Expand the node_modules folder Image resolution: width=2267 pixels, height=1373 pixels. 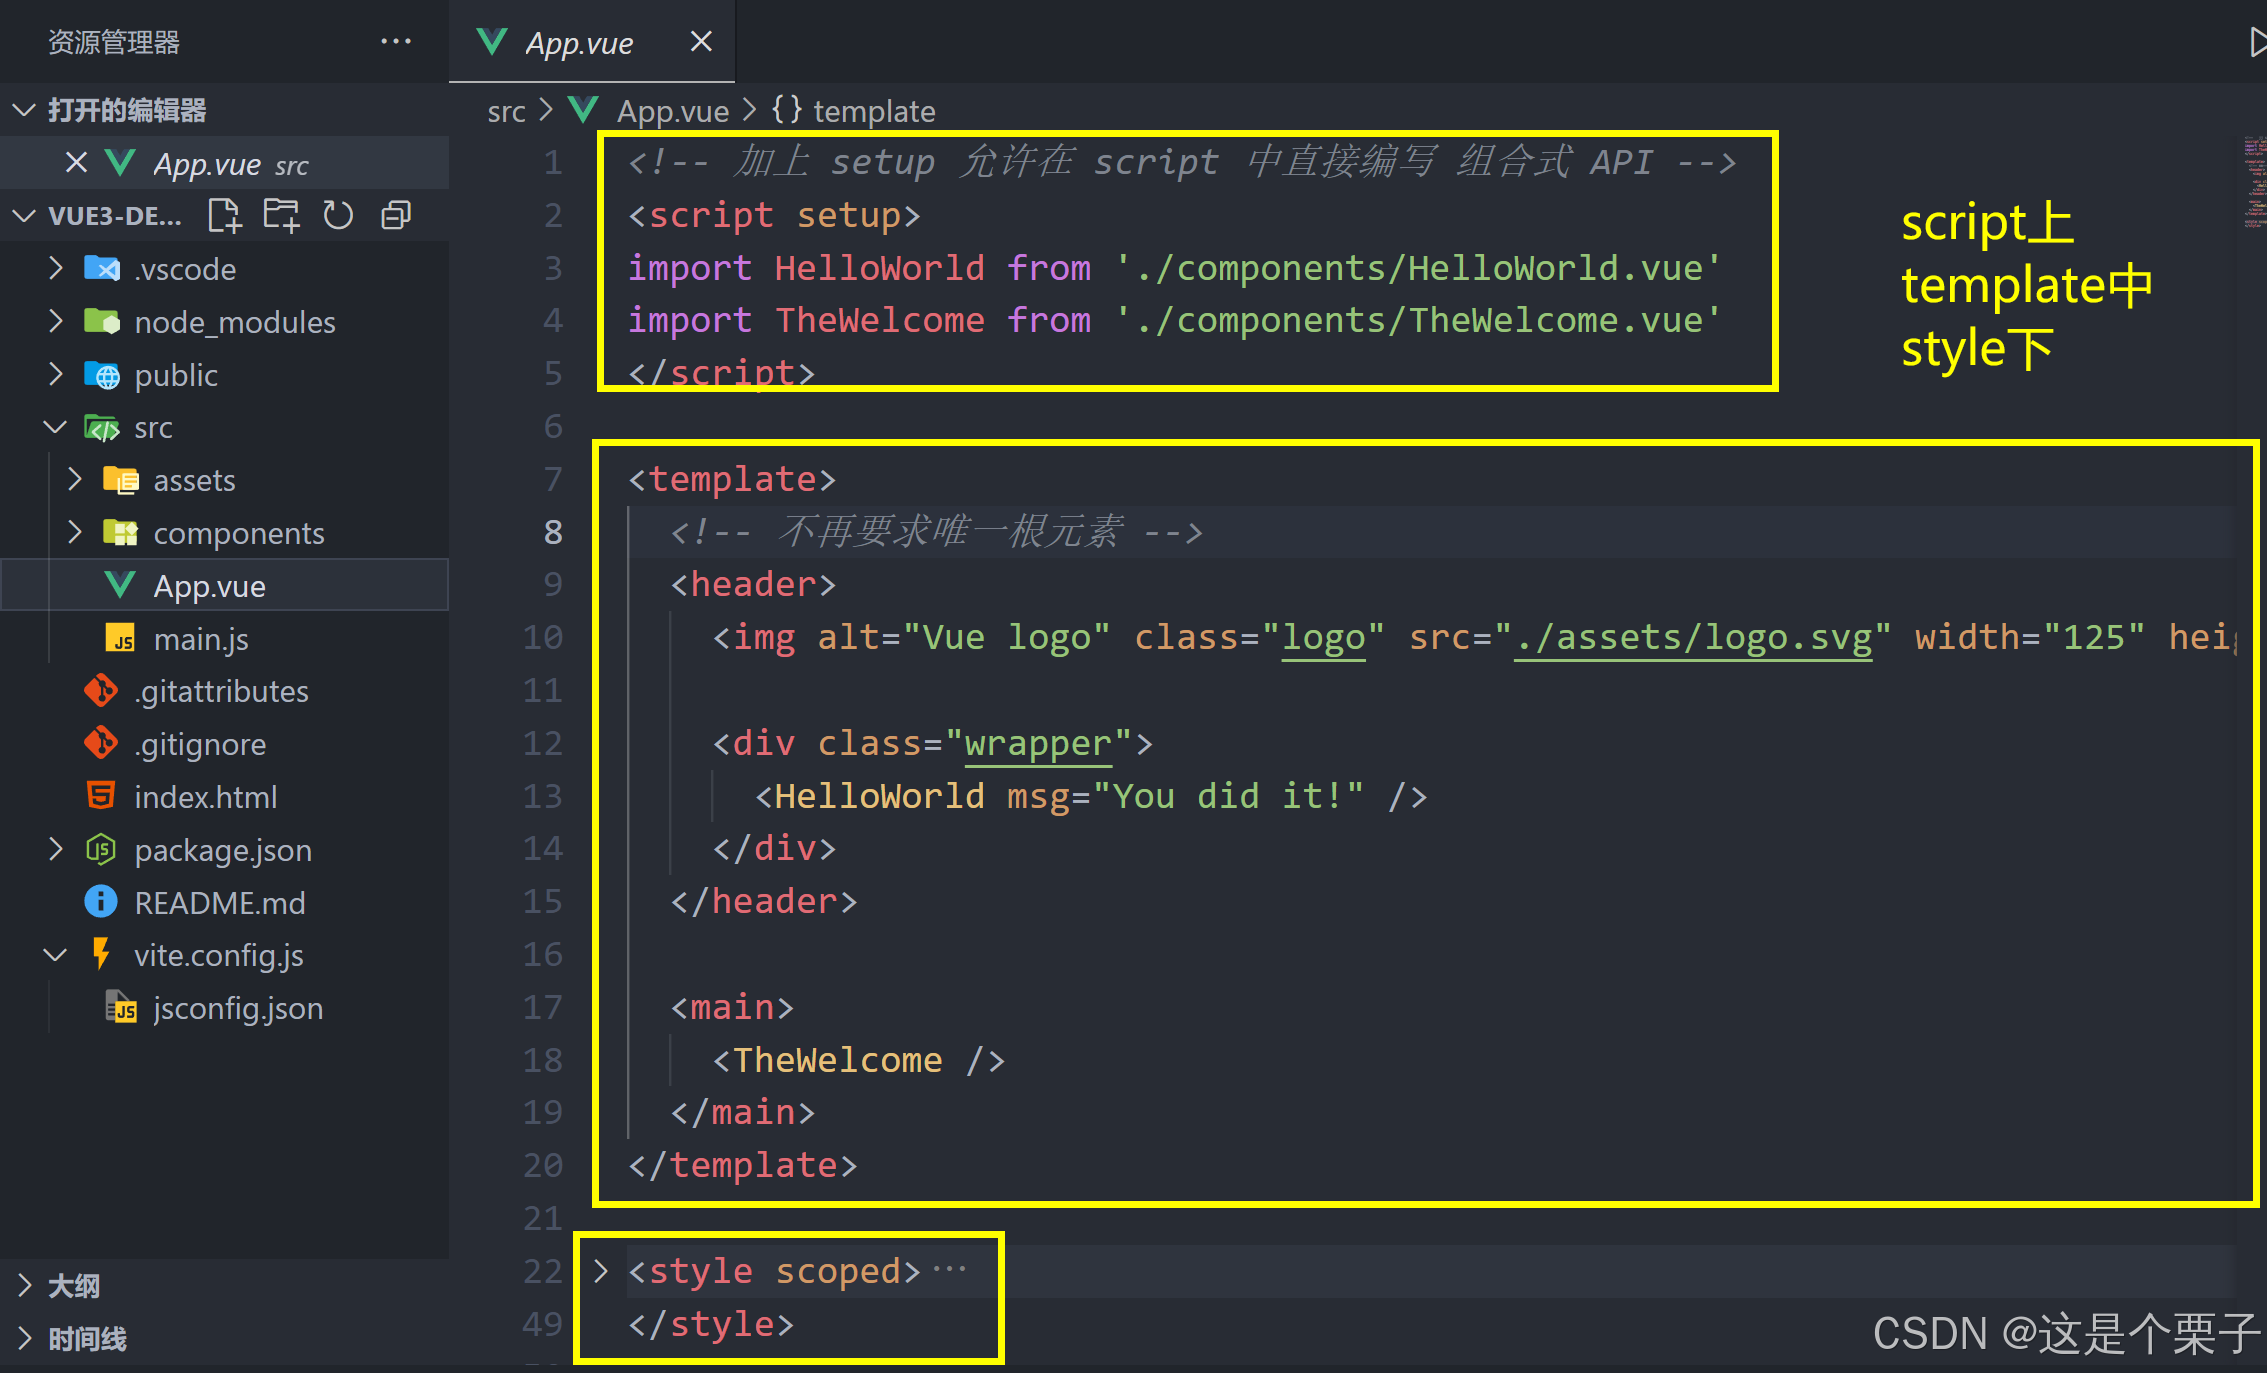pos(57,322)
